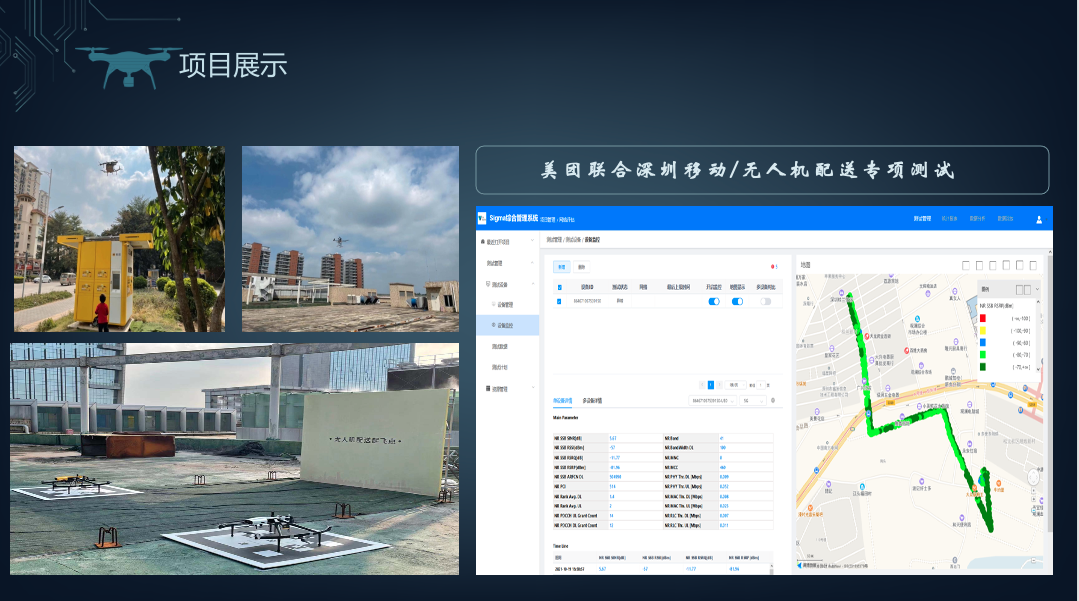Image resolution: width=1079 pixels, height=601 pixels.
Task: Click page 1 in pagination
Action: [711, 385]
